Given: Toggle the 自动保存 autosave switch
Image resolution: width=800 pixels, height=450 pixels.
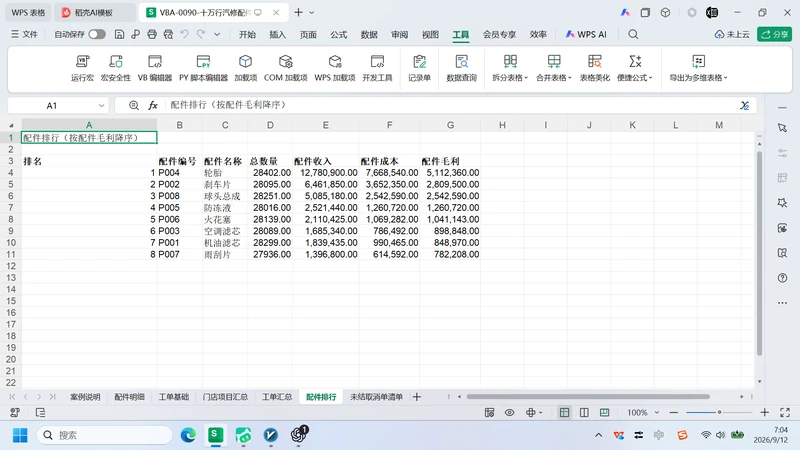Looking at the screenshot, I should (x=97, y=34).
